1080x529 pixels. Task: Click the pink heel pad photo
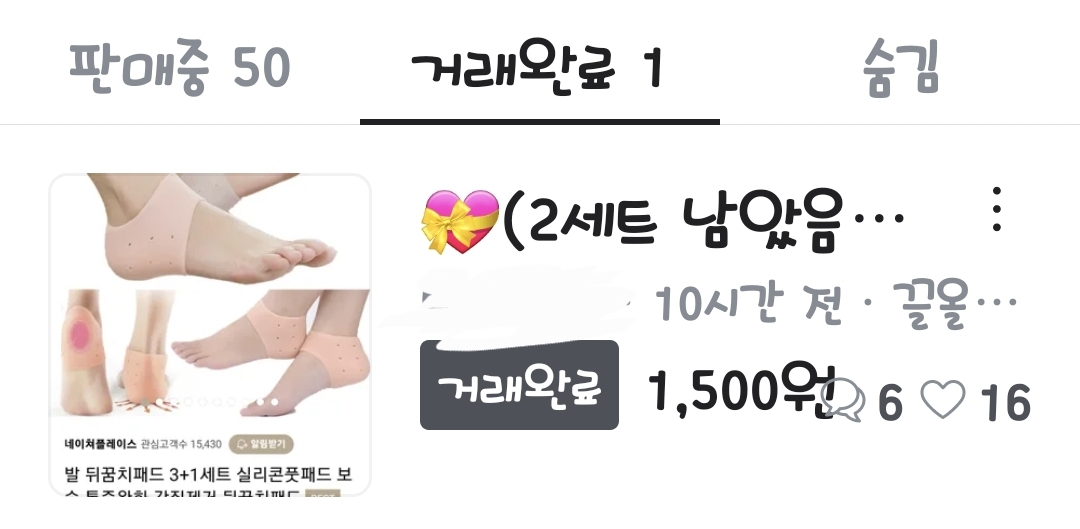pyautogui.click(x=85, y=353)
